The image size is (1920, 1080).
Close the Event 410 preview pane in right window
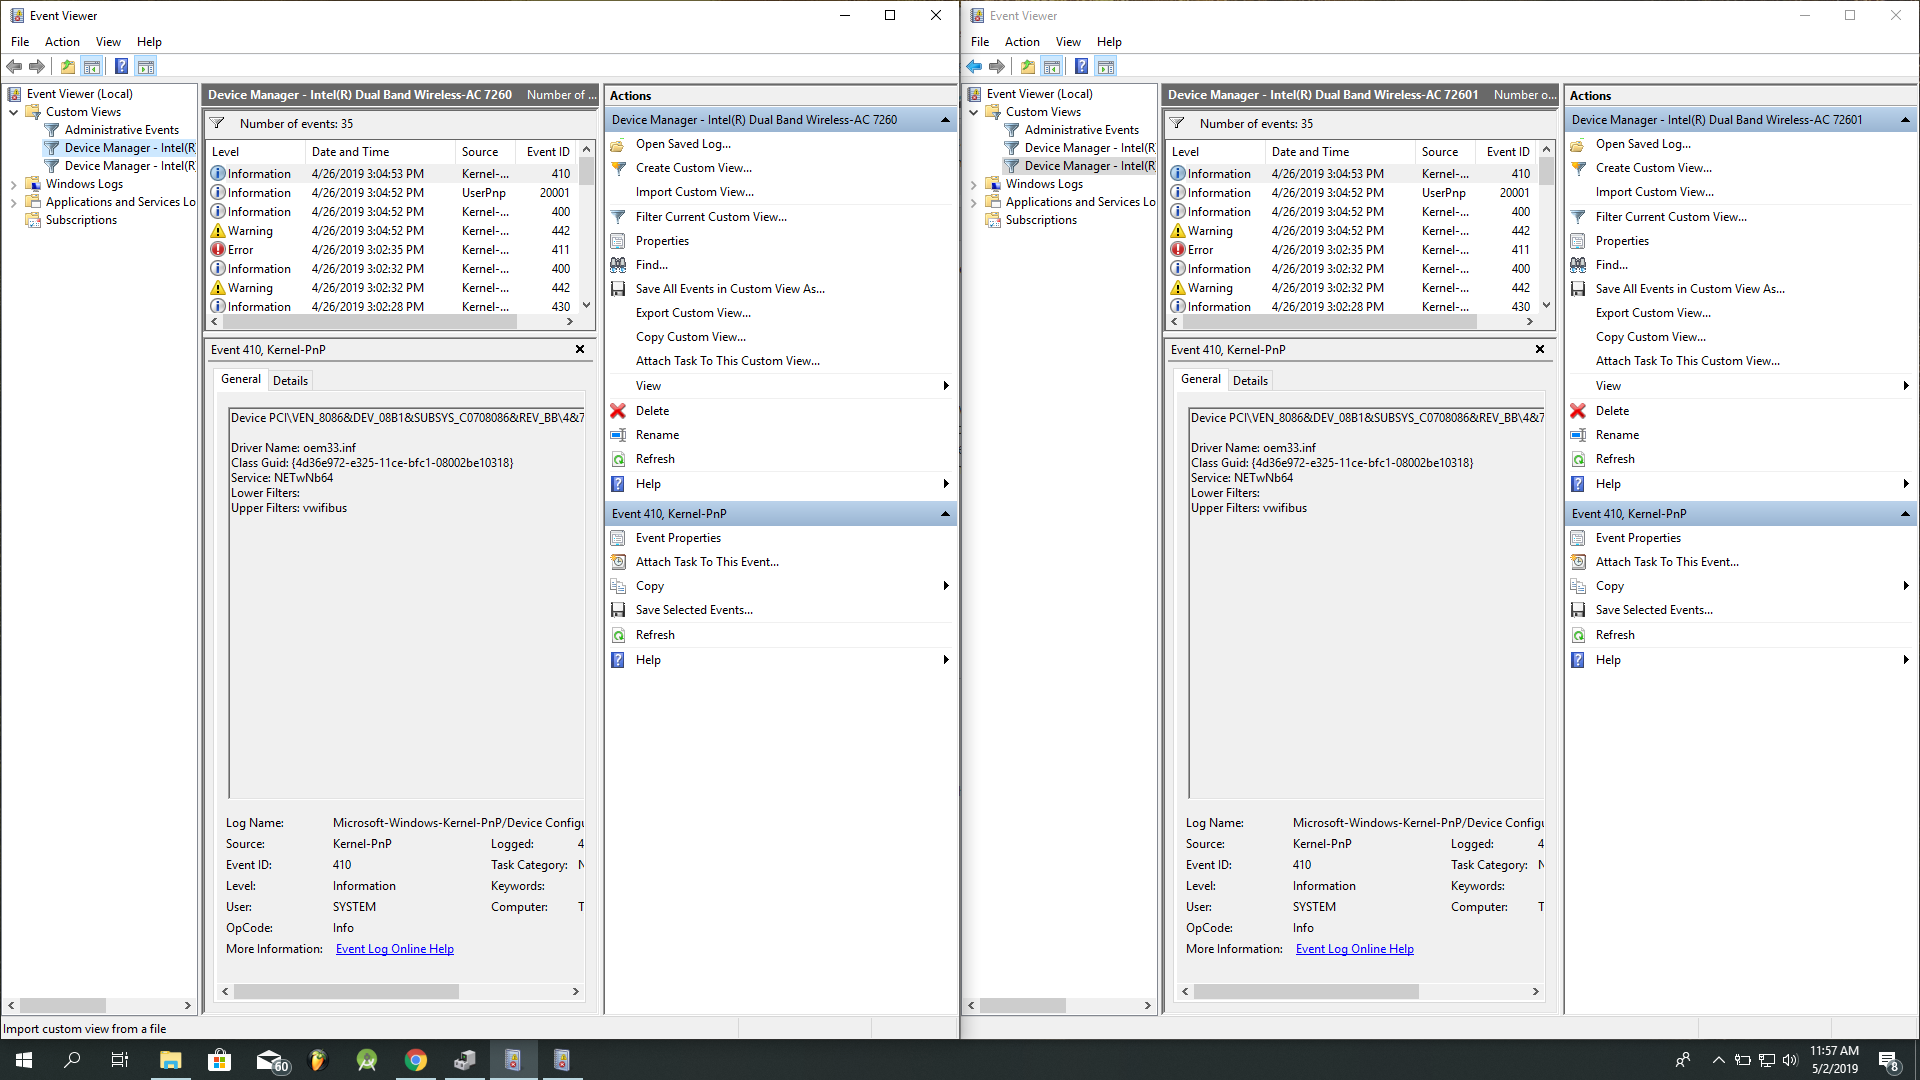1540,349
